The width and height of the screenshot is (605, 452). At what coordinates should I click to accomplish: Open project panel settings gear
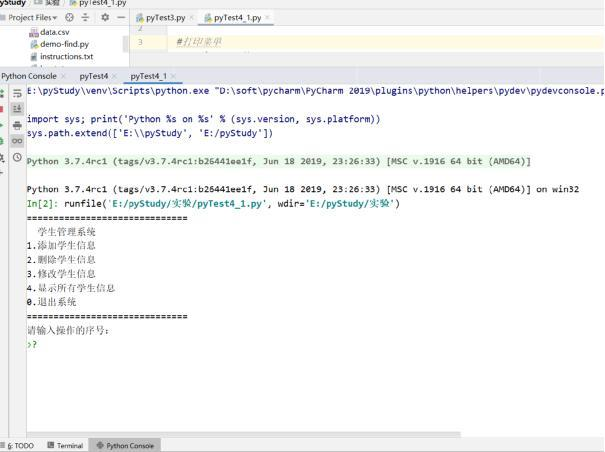pyautogui.click(x=105, y=17)
